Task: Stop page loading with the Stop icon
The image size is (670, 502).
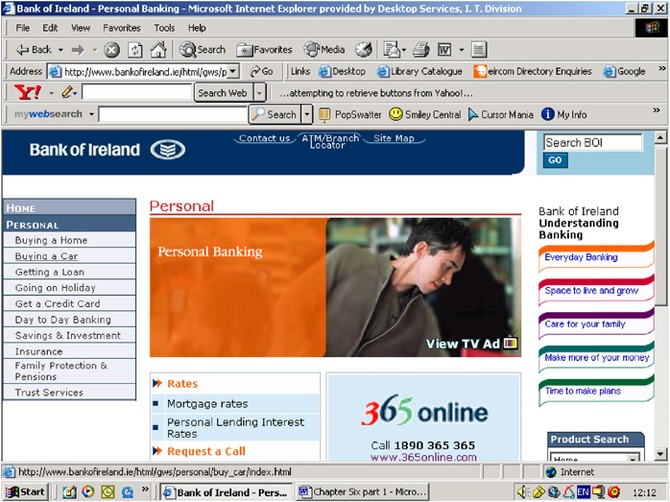Action: (112, 50)
